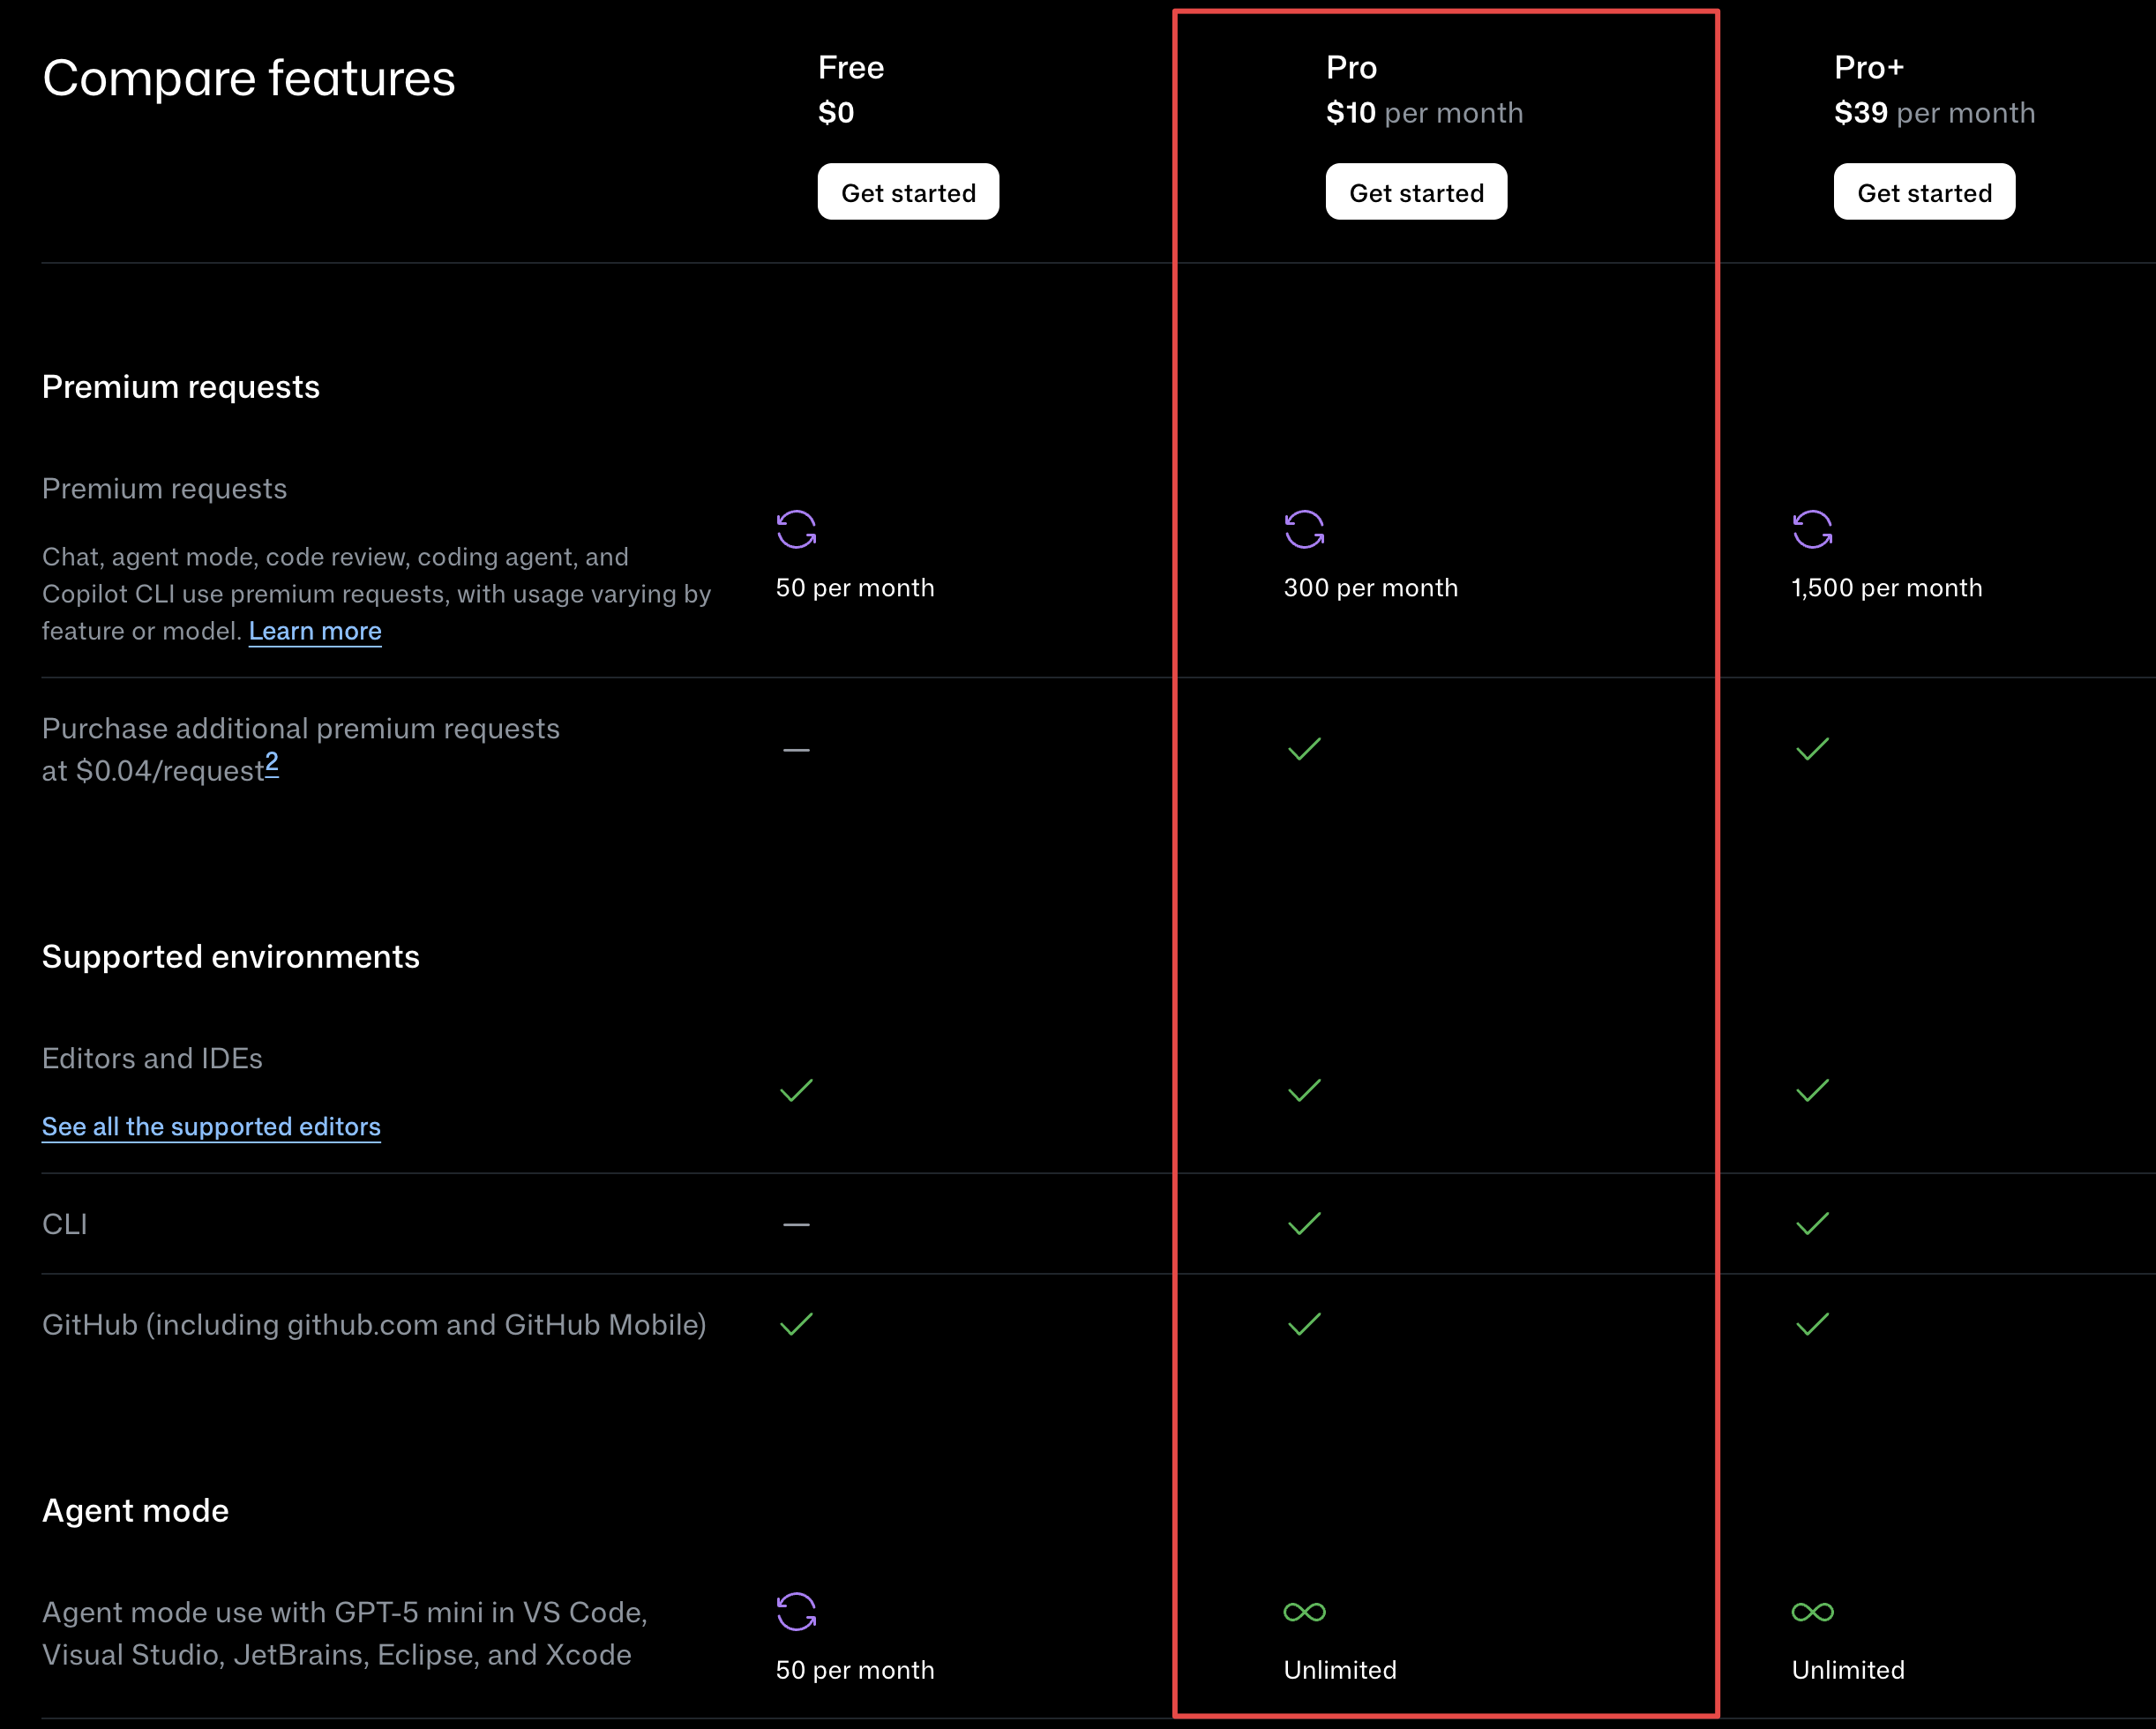
Task: Click the Pro plan heading text
Action: (x=1351, y=67)
